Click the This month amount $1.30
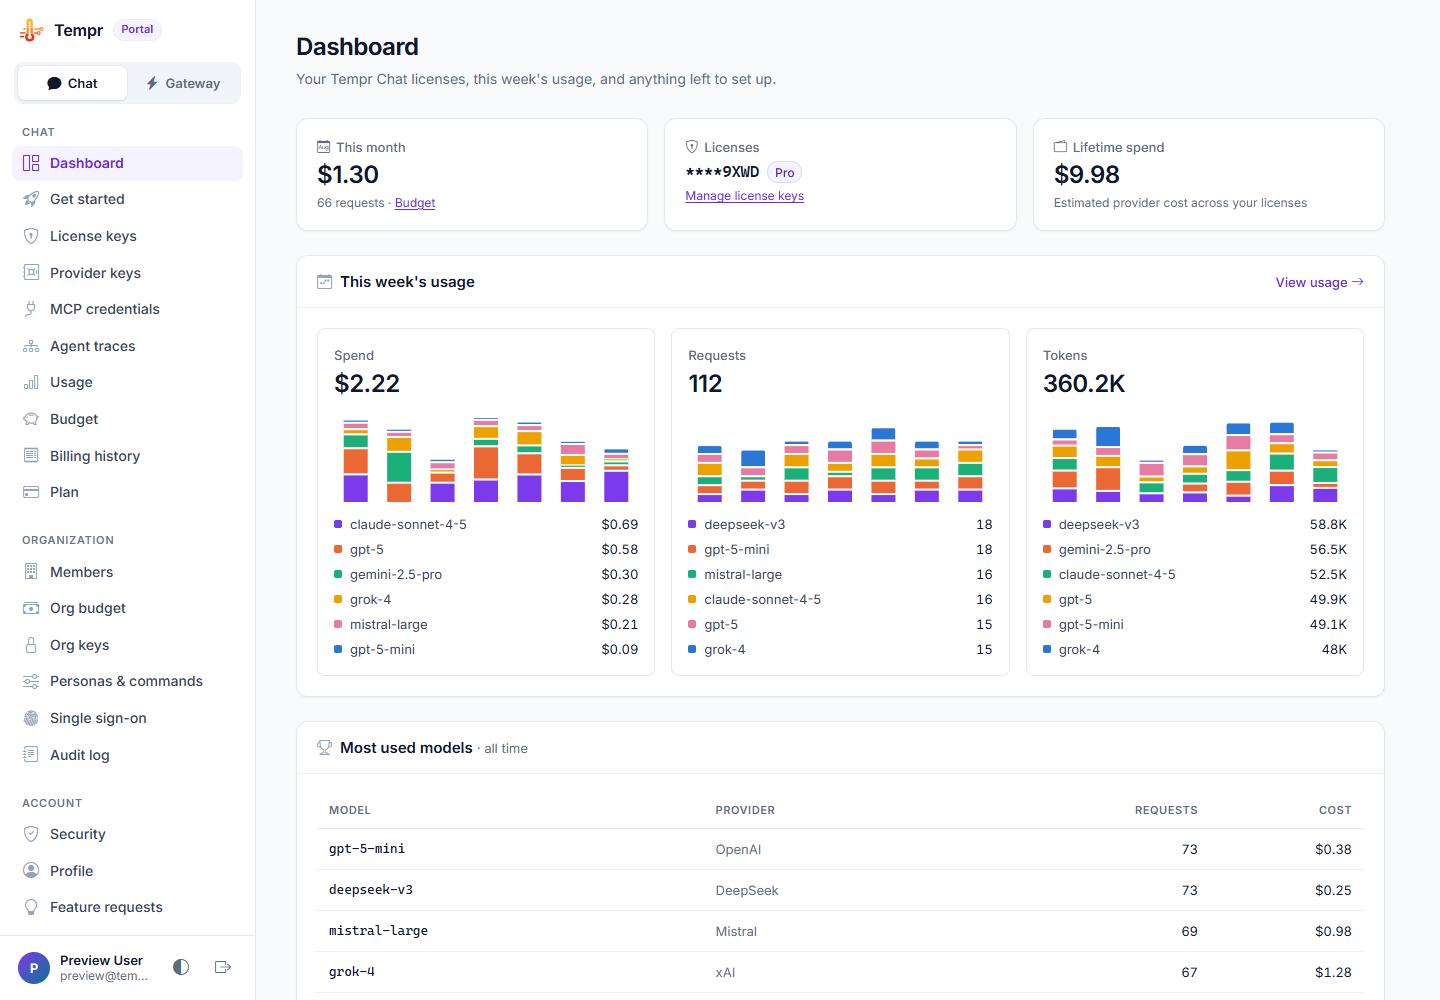 point(348,175)
